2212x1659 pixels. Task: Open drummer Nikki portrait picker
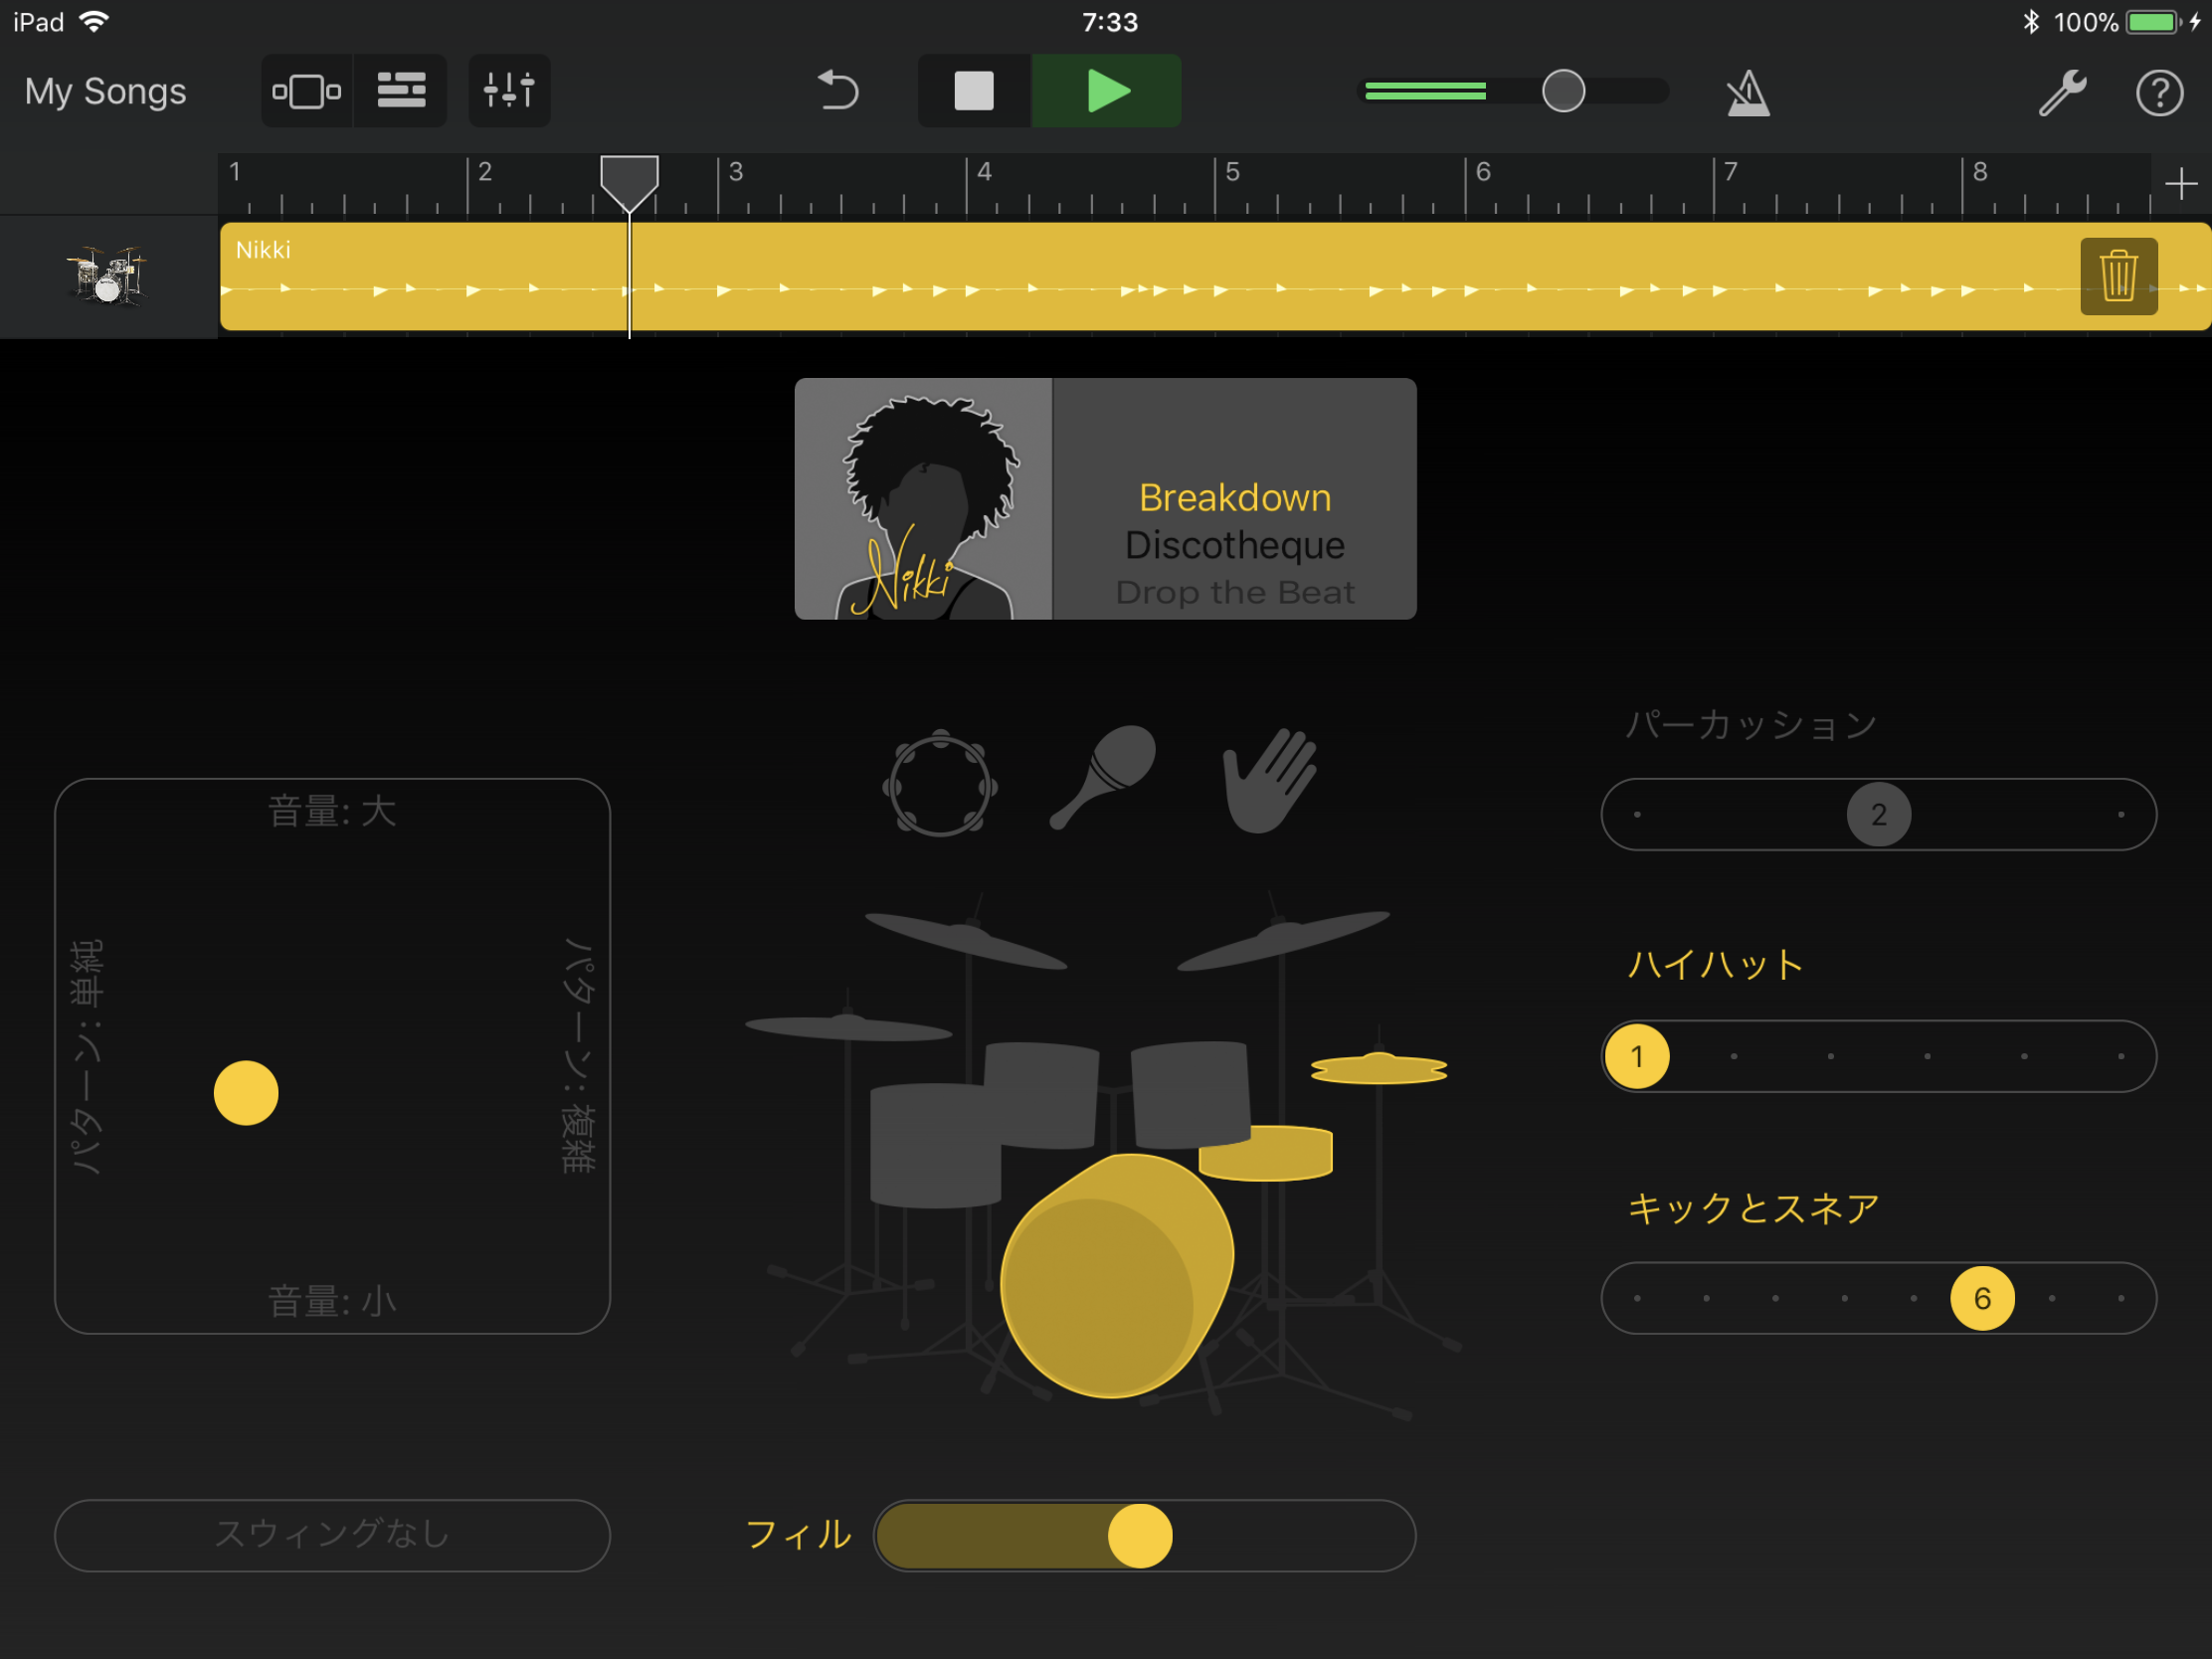click(923, 499)
